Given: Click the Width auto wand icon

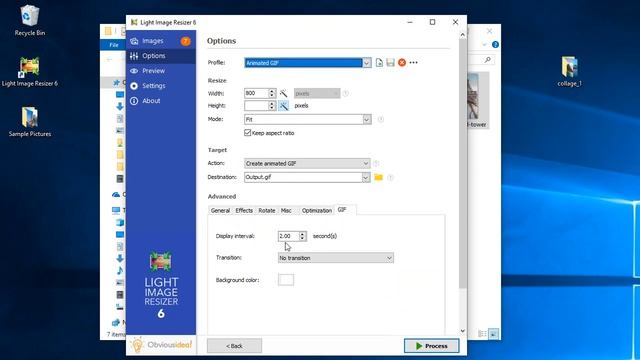Looking at the screenshot, I should (283, 93).
